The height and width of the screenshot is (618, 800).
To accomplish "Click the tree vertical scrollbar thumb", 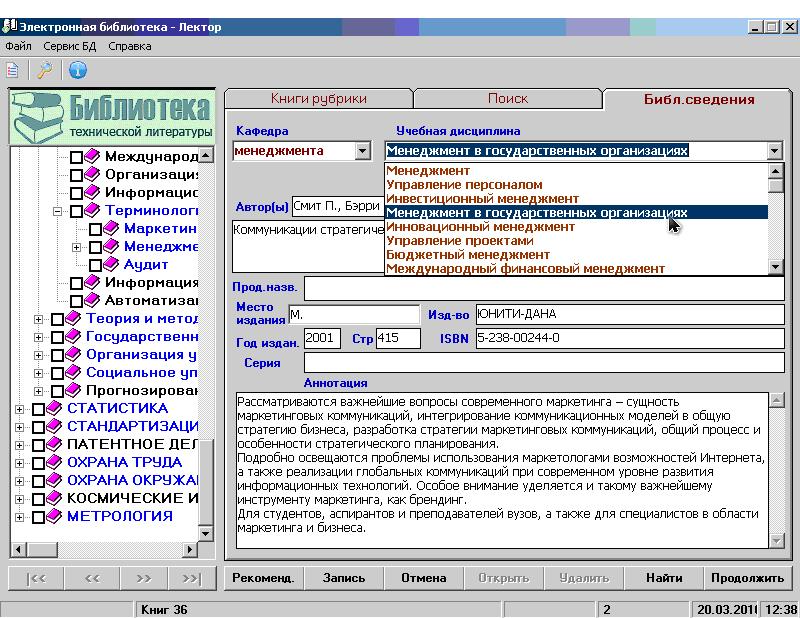I will (x=206, y=482).
